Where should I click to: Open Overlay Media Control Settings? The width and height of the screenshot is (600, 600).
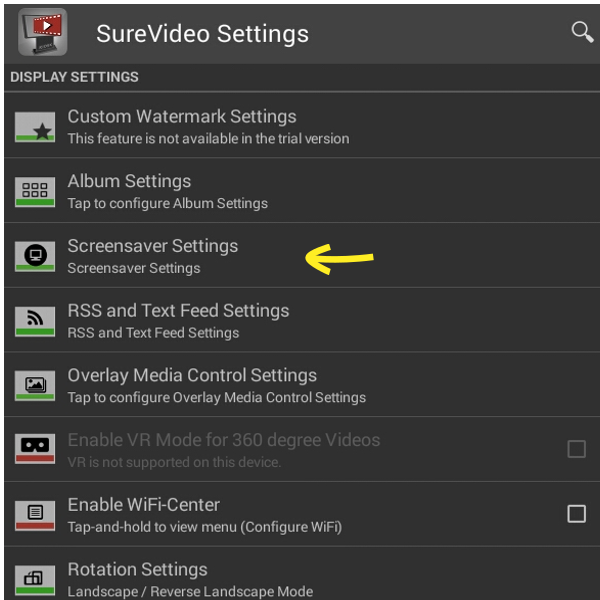[x=302, y=385]
